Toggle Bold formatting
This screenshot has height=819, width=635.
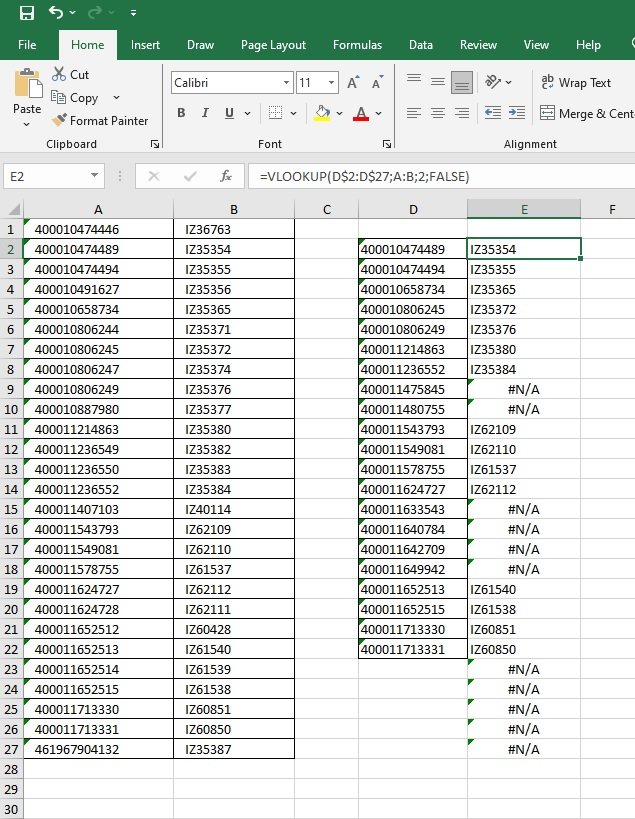[x=181, y=113]
